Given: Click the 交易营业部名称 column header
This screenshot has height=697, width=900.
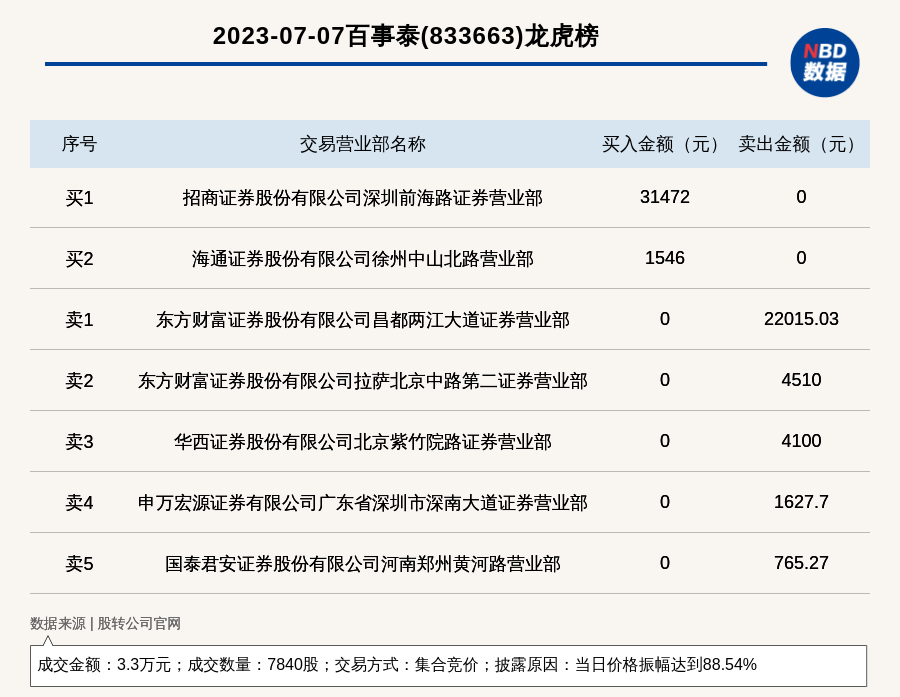Looking at the screenshot, I should tap(363, 144).
